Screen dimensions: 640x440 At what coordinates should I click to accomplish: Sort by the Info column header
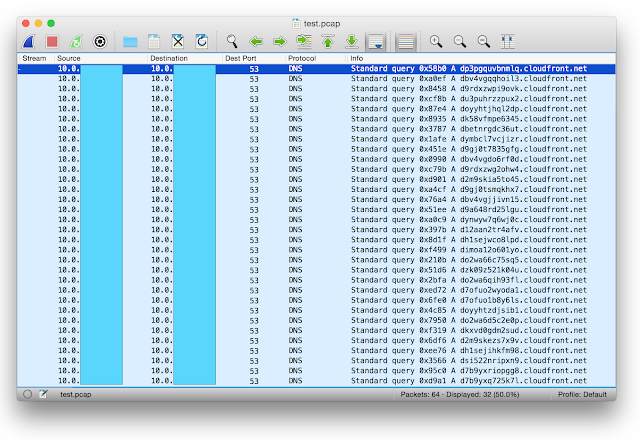481,58
